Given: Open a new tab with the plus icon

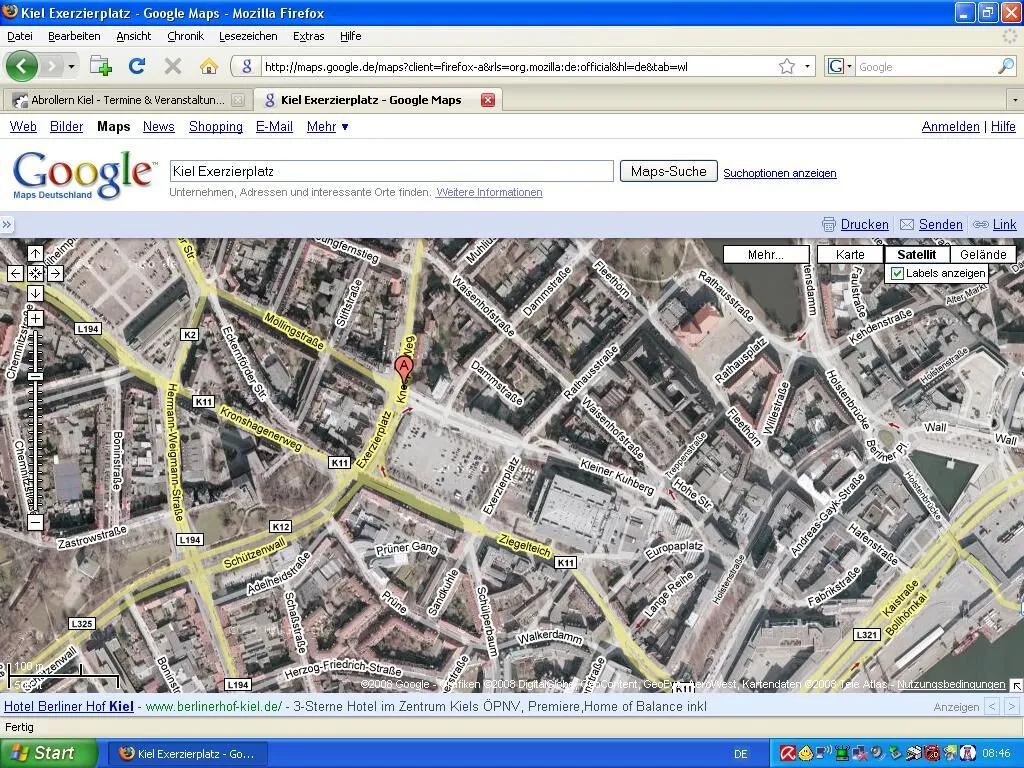Looking at the screenshot, I should (x=101, y=66).
